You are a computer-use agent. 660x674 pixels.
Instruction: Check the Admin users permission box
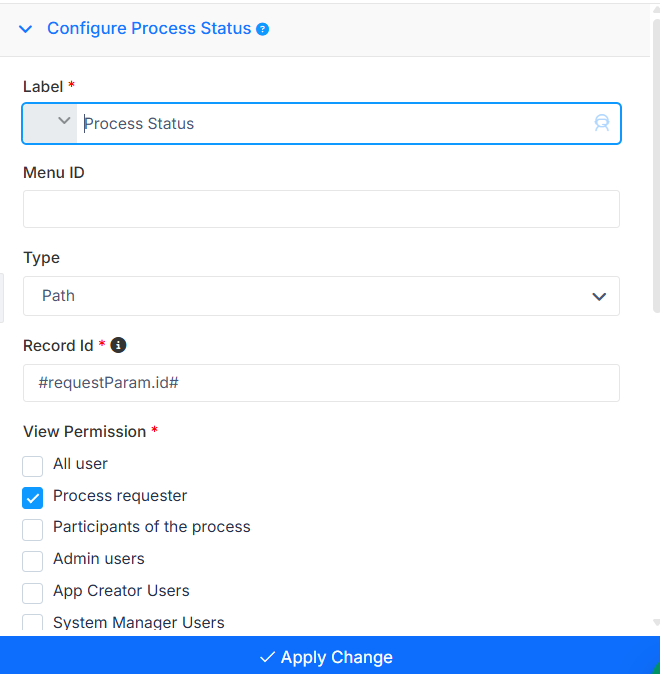coord(33,561)
